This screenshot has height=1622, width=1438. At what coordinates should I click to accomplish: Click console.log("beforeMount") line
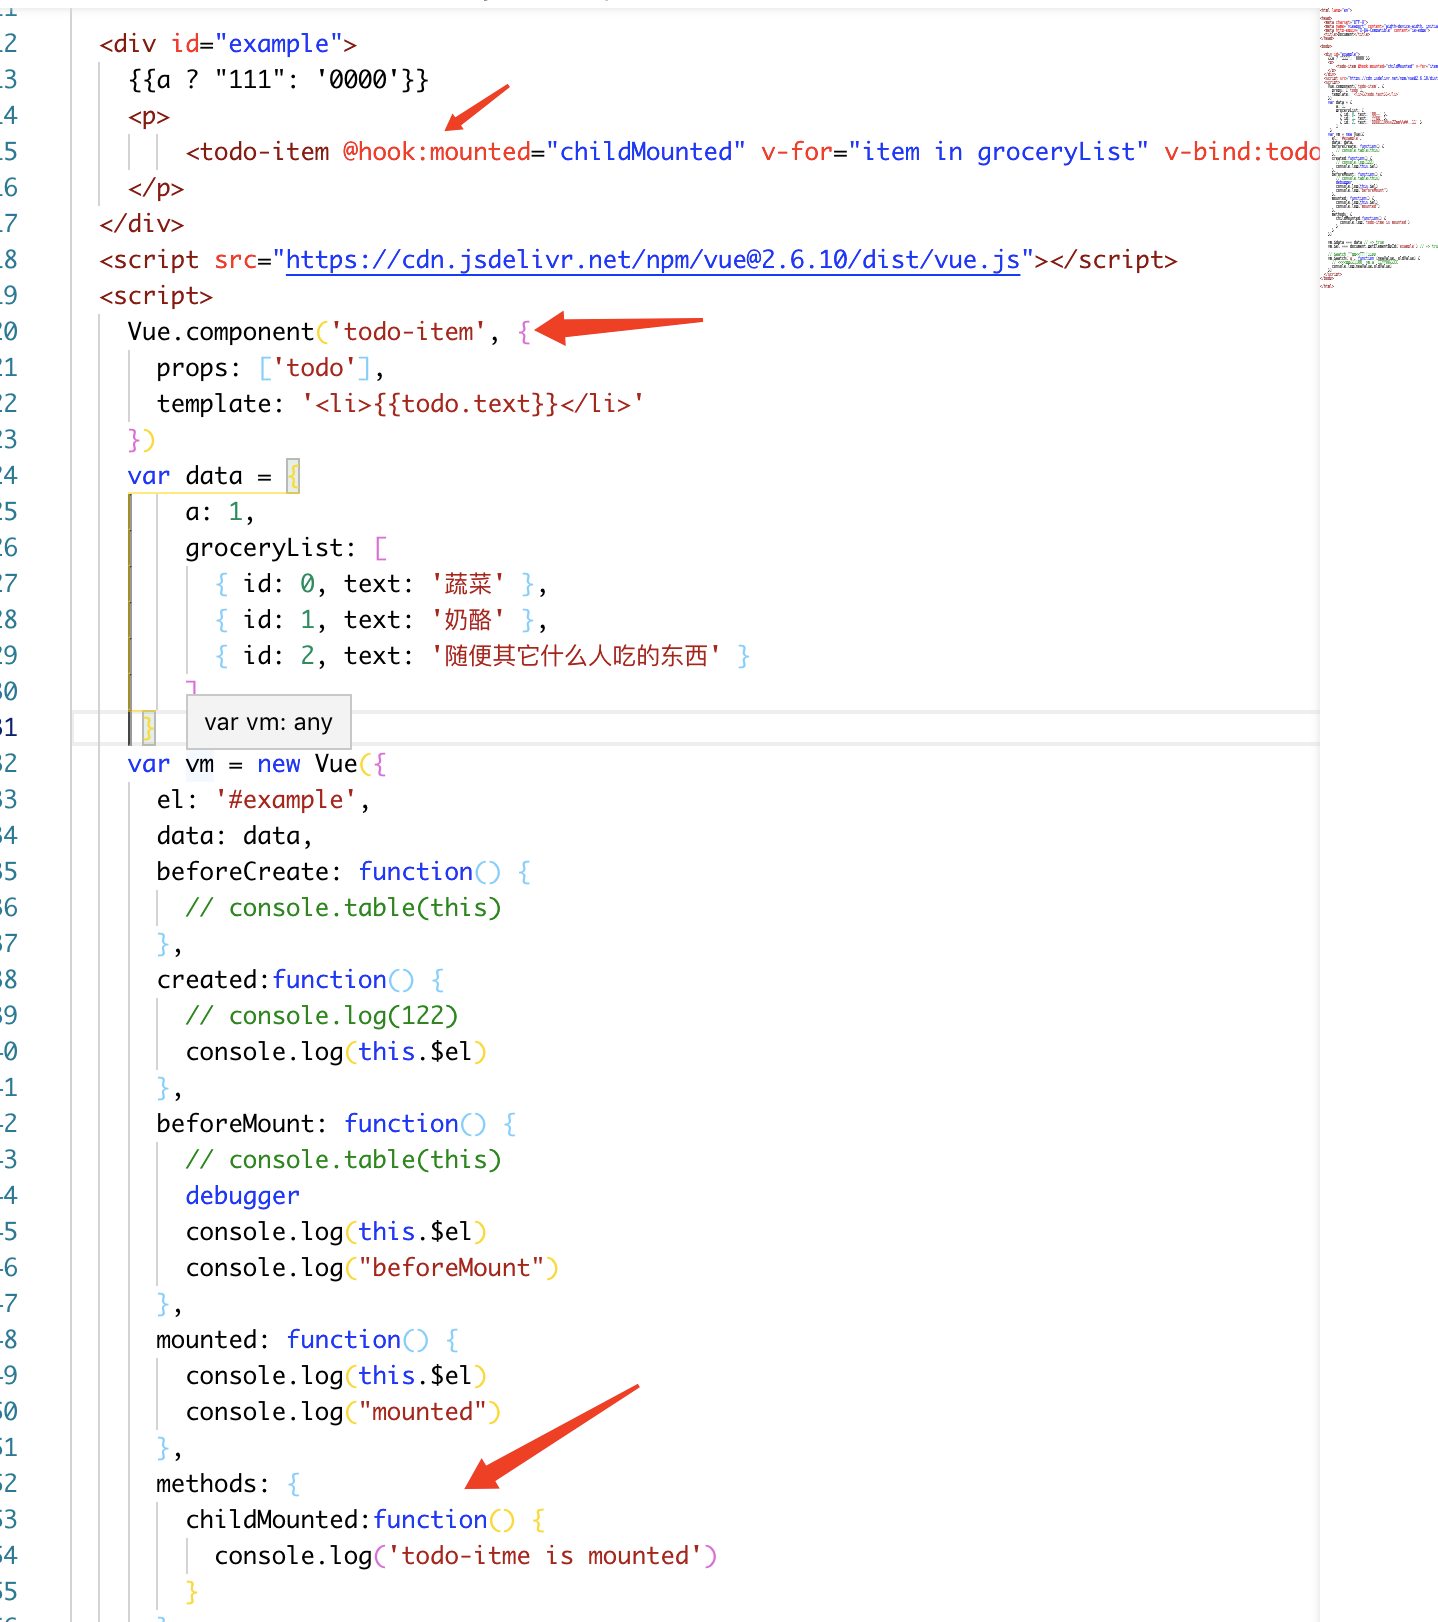[x=372, y=1268]
